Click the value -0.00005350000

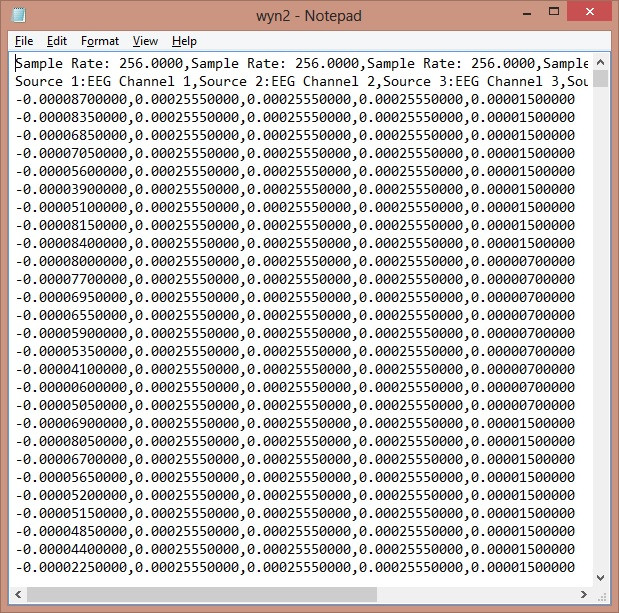pyautogui.click(x=71, y=351)
